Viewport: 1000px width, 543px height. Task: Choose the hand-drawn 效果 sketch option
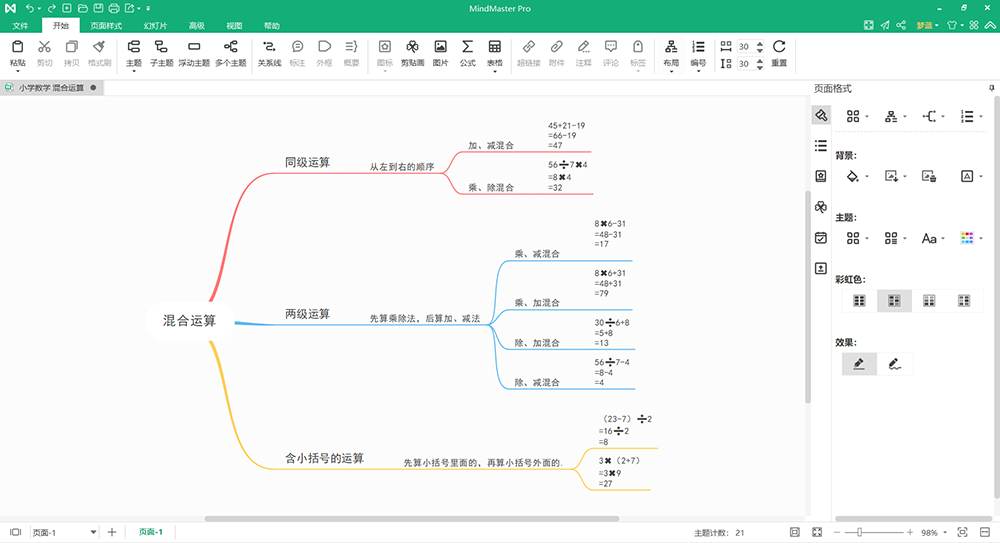pos(894,364)
